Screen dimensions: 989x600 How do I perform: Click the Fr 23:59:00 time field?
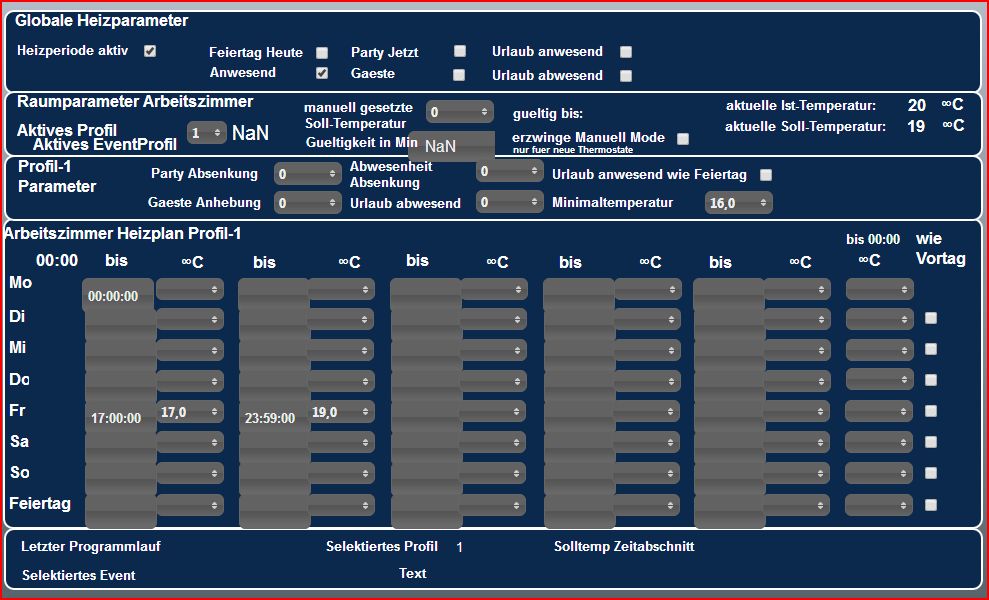click(274, 418)
